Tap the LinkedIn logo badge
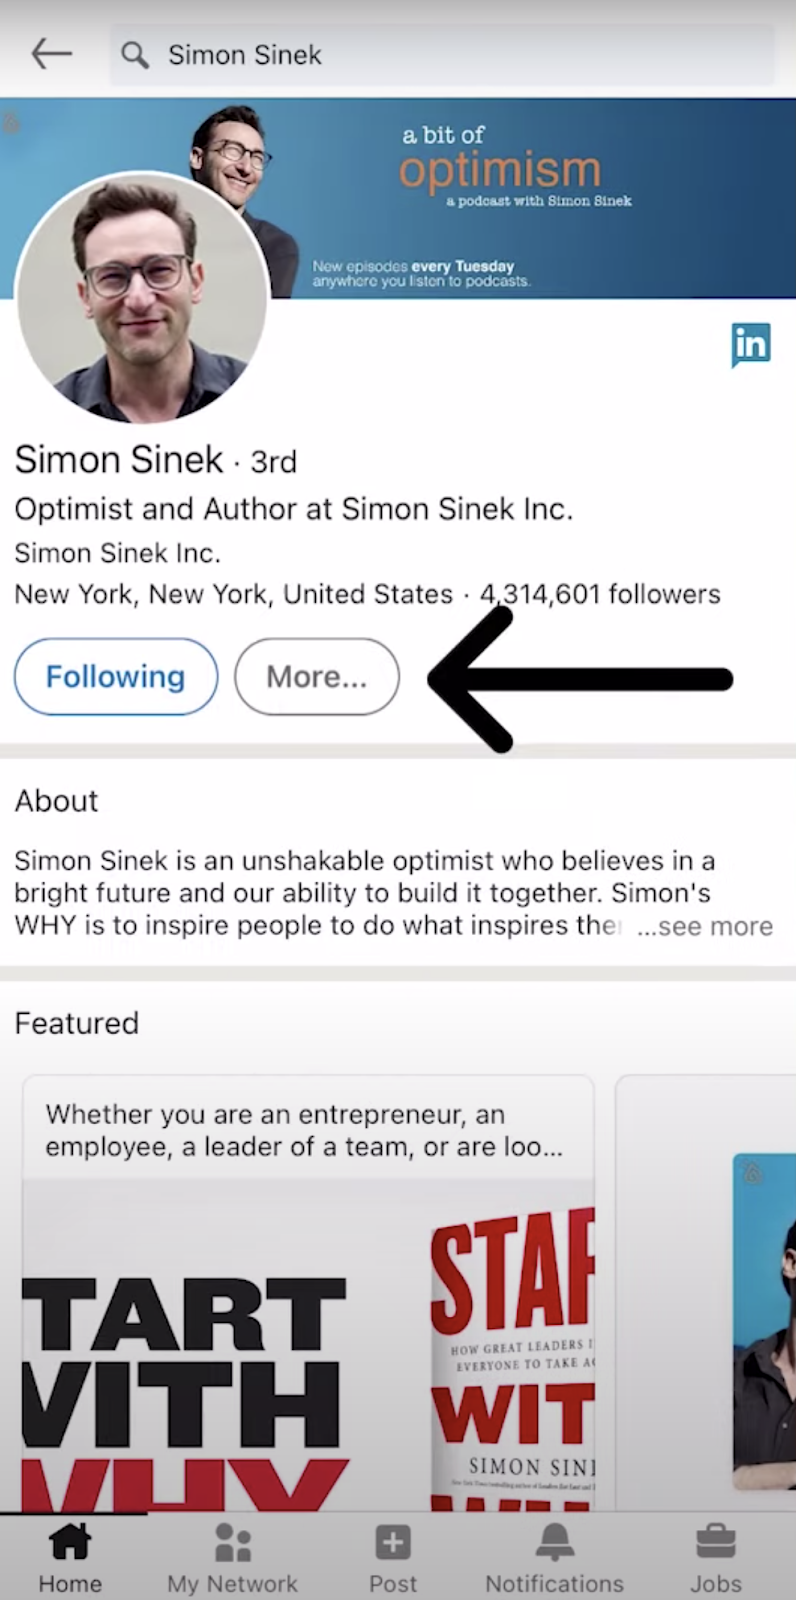This screenshot has height=1600, width=796. point(750,344)
